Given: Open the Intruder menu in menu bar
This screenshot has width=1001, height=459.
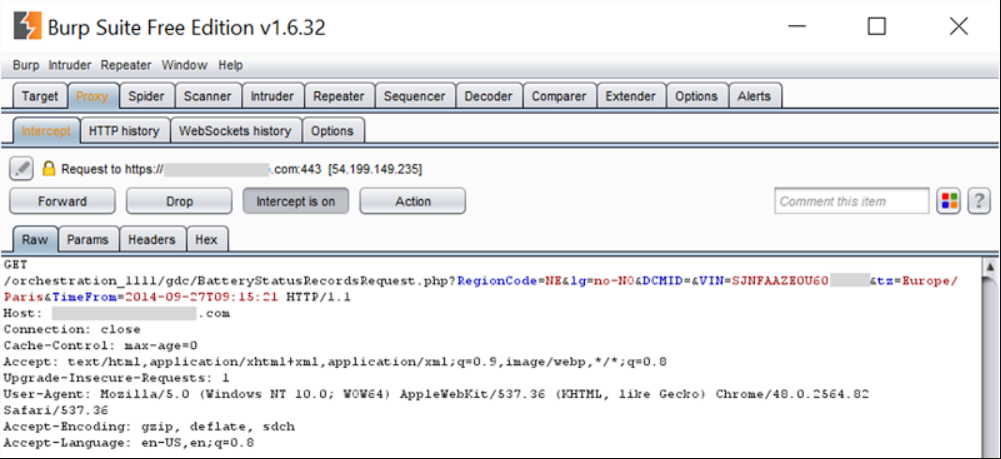Looking at the screenshot, I should (x=70, y=65).
